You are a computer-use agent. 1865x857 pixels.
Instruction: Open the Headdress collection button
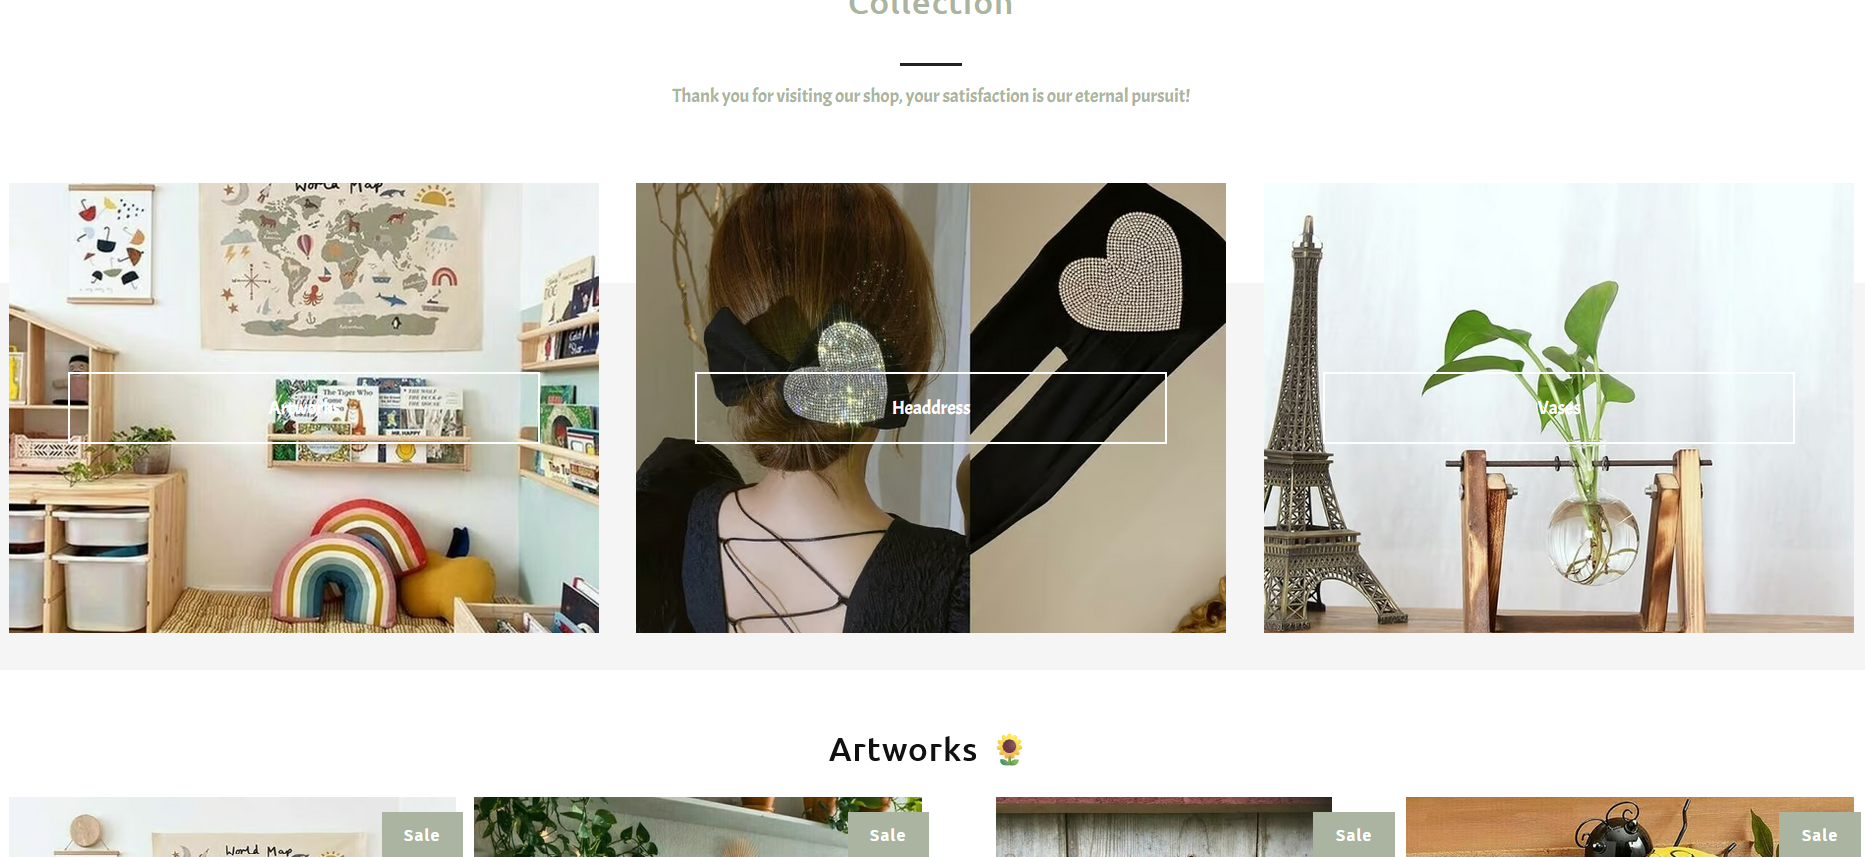tap(931, 408)
